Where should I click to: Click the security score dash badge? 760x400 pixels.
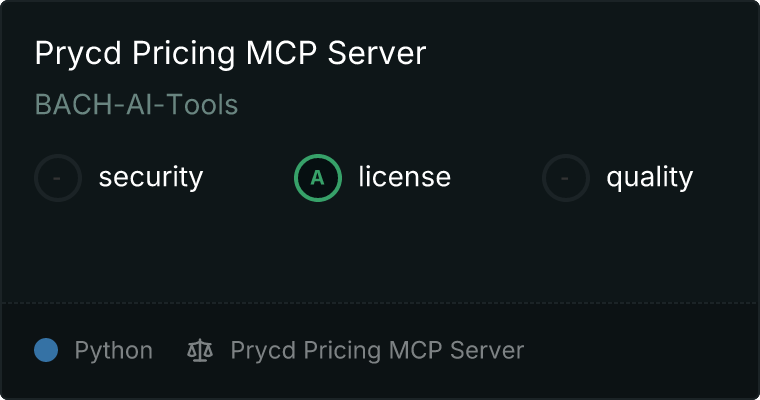58,178
